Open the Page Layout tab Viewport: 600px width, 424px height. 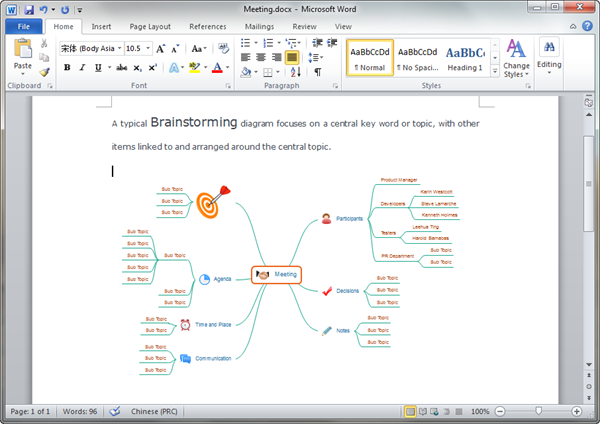pyautogui.click(x=150, y=27)
